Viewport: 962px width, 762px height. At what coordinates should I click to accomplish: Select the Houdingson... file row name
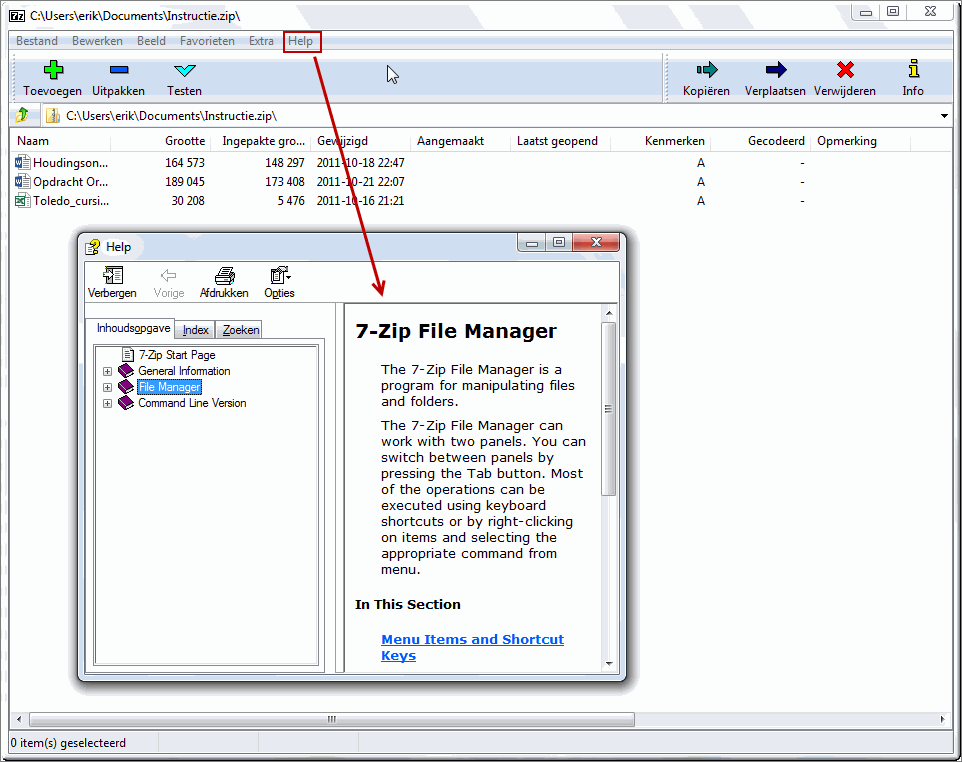(71, 163)
